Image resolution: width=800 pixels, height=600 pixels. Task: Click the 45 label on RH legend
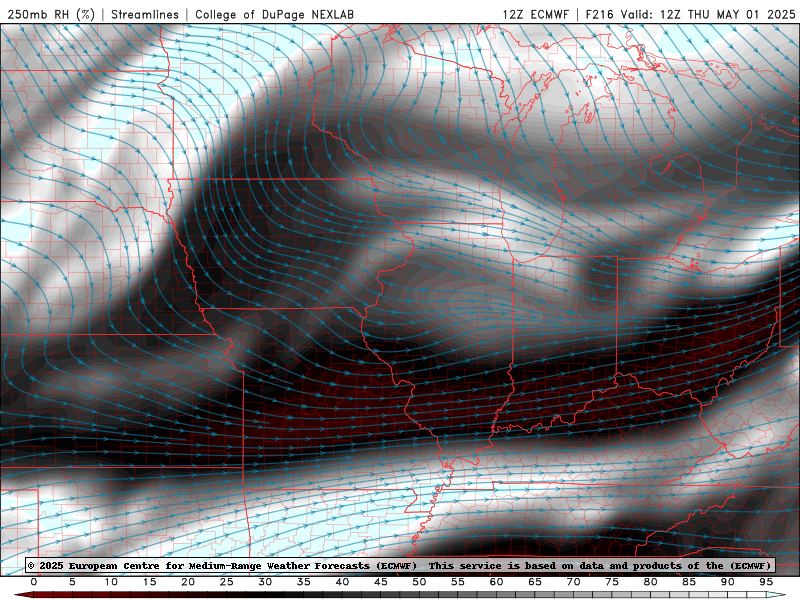[381, 582]
